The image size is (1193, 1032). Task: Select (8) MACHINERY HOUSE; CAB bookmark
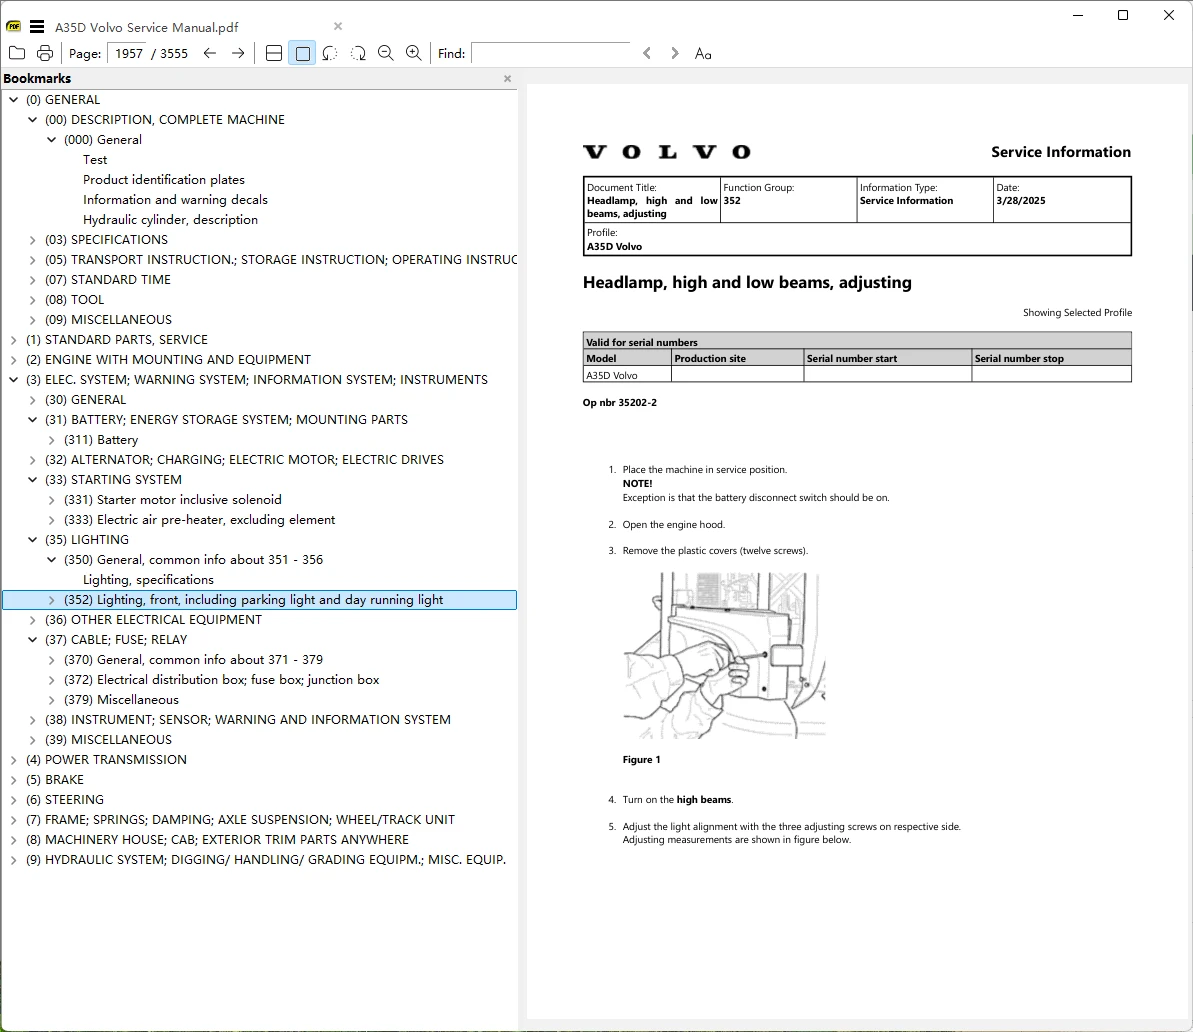pos(217,839)
